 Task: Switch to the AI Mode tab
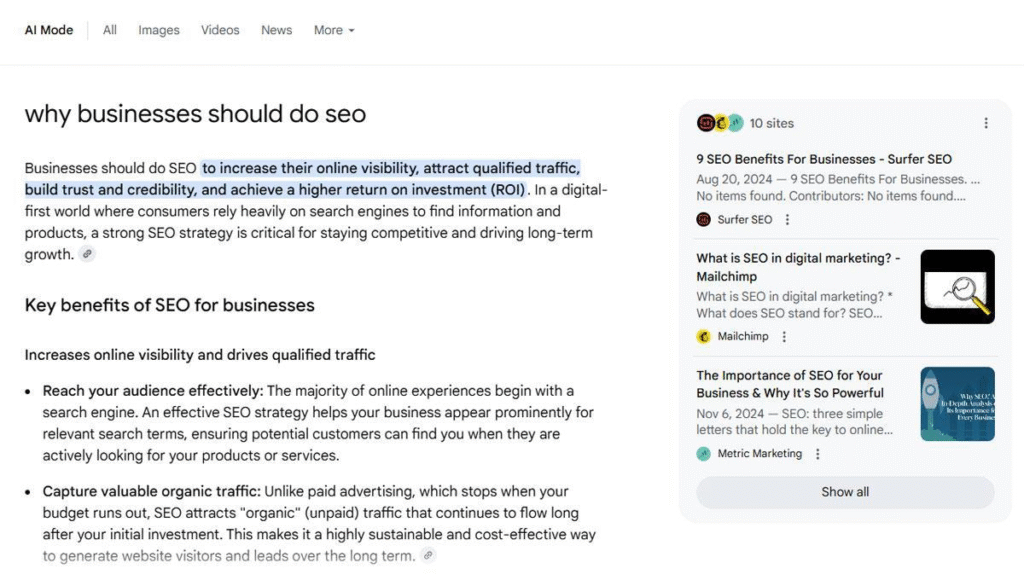click(49, 30)
